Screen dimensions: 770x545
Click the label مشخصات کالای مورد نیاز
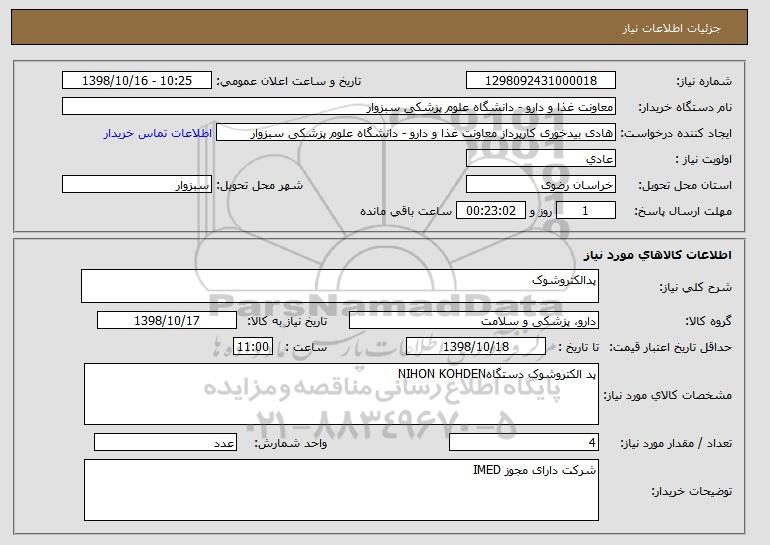(x=668, y=395)
